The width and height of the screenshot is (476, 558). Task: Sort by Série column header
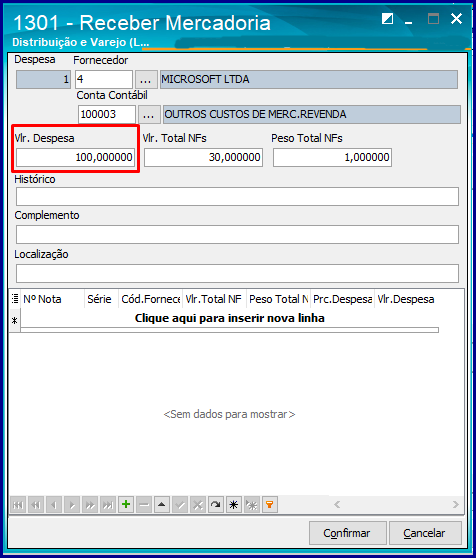[x=101, y=299]
